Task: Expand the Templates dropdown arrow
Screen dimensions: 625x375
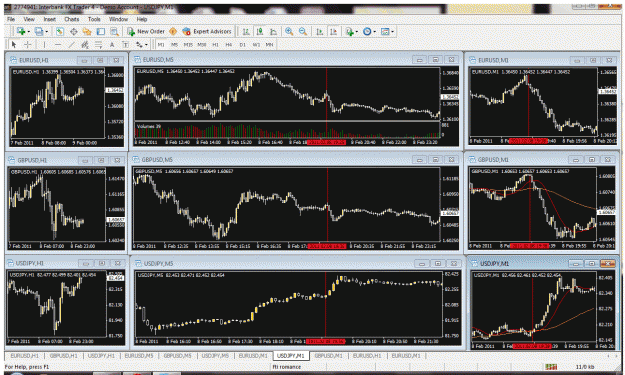Action: [393, 32]
